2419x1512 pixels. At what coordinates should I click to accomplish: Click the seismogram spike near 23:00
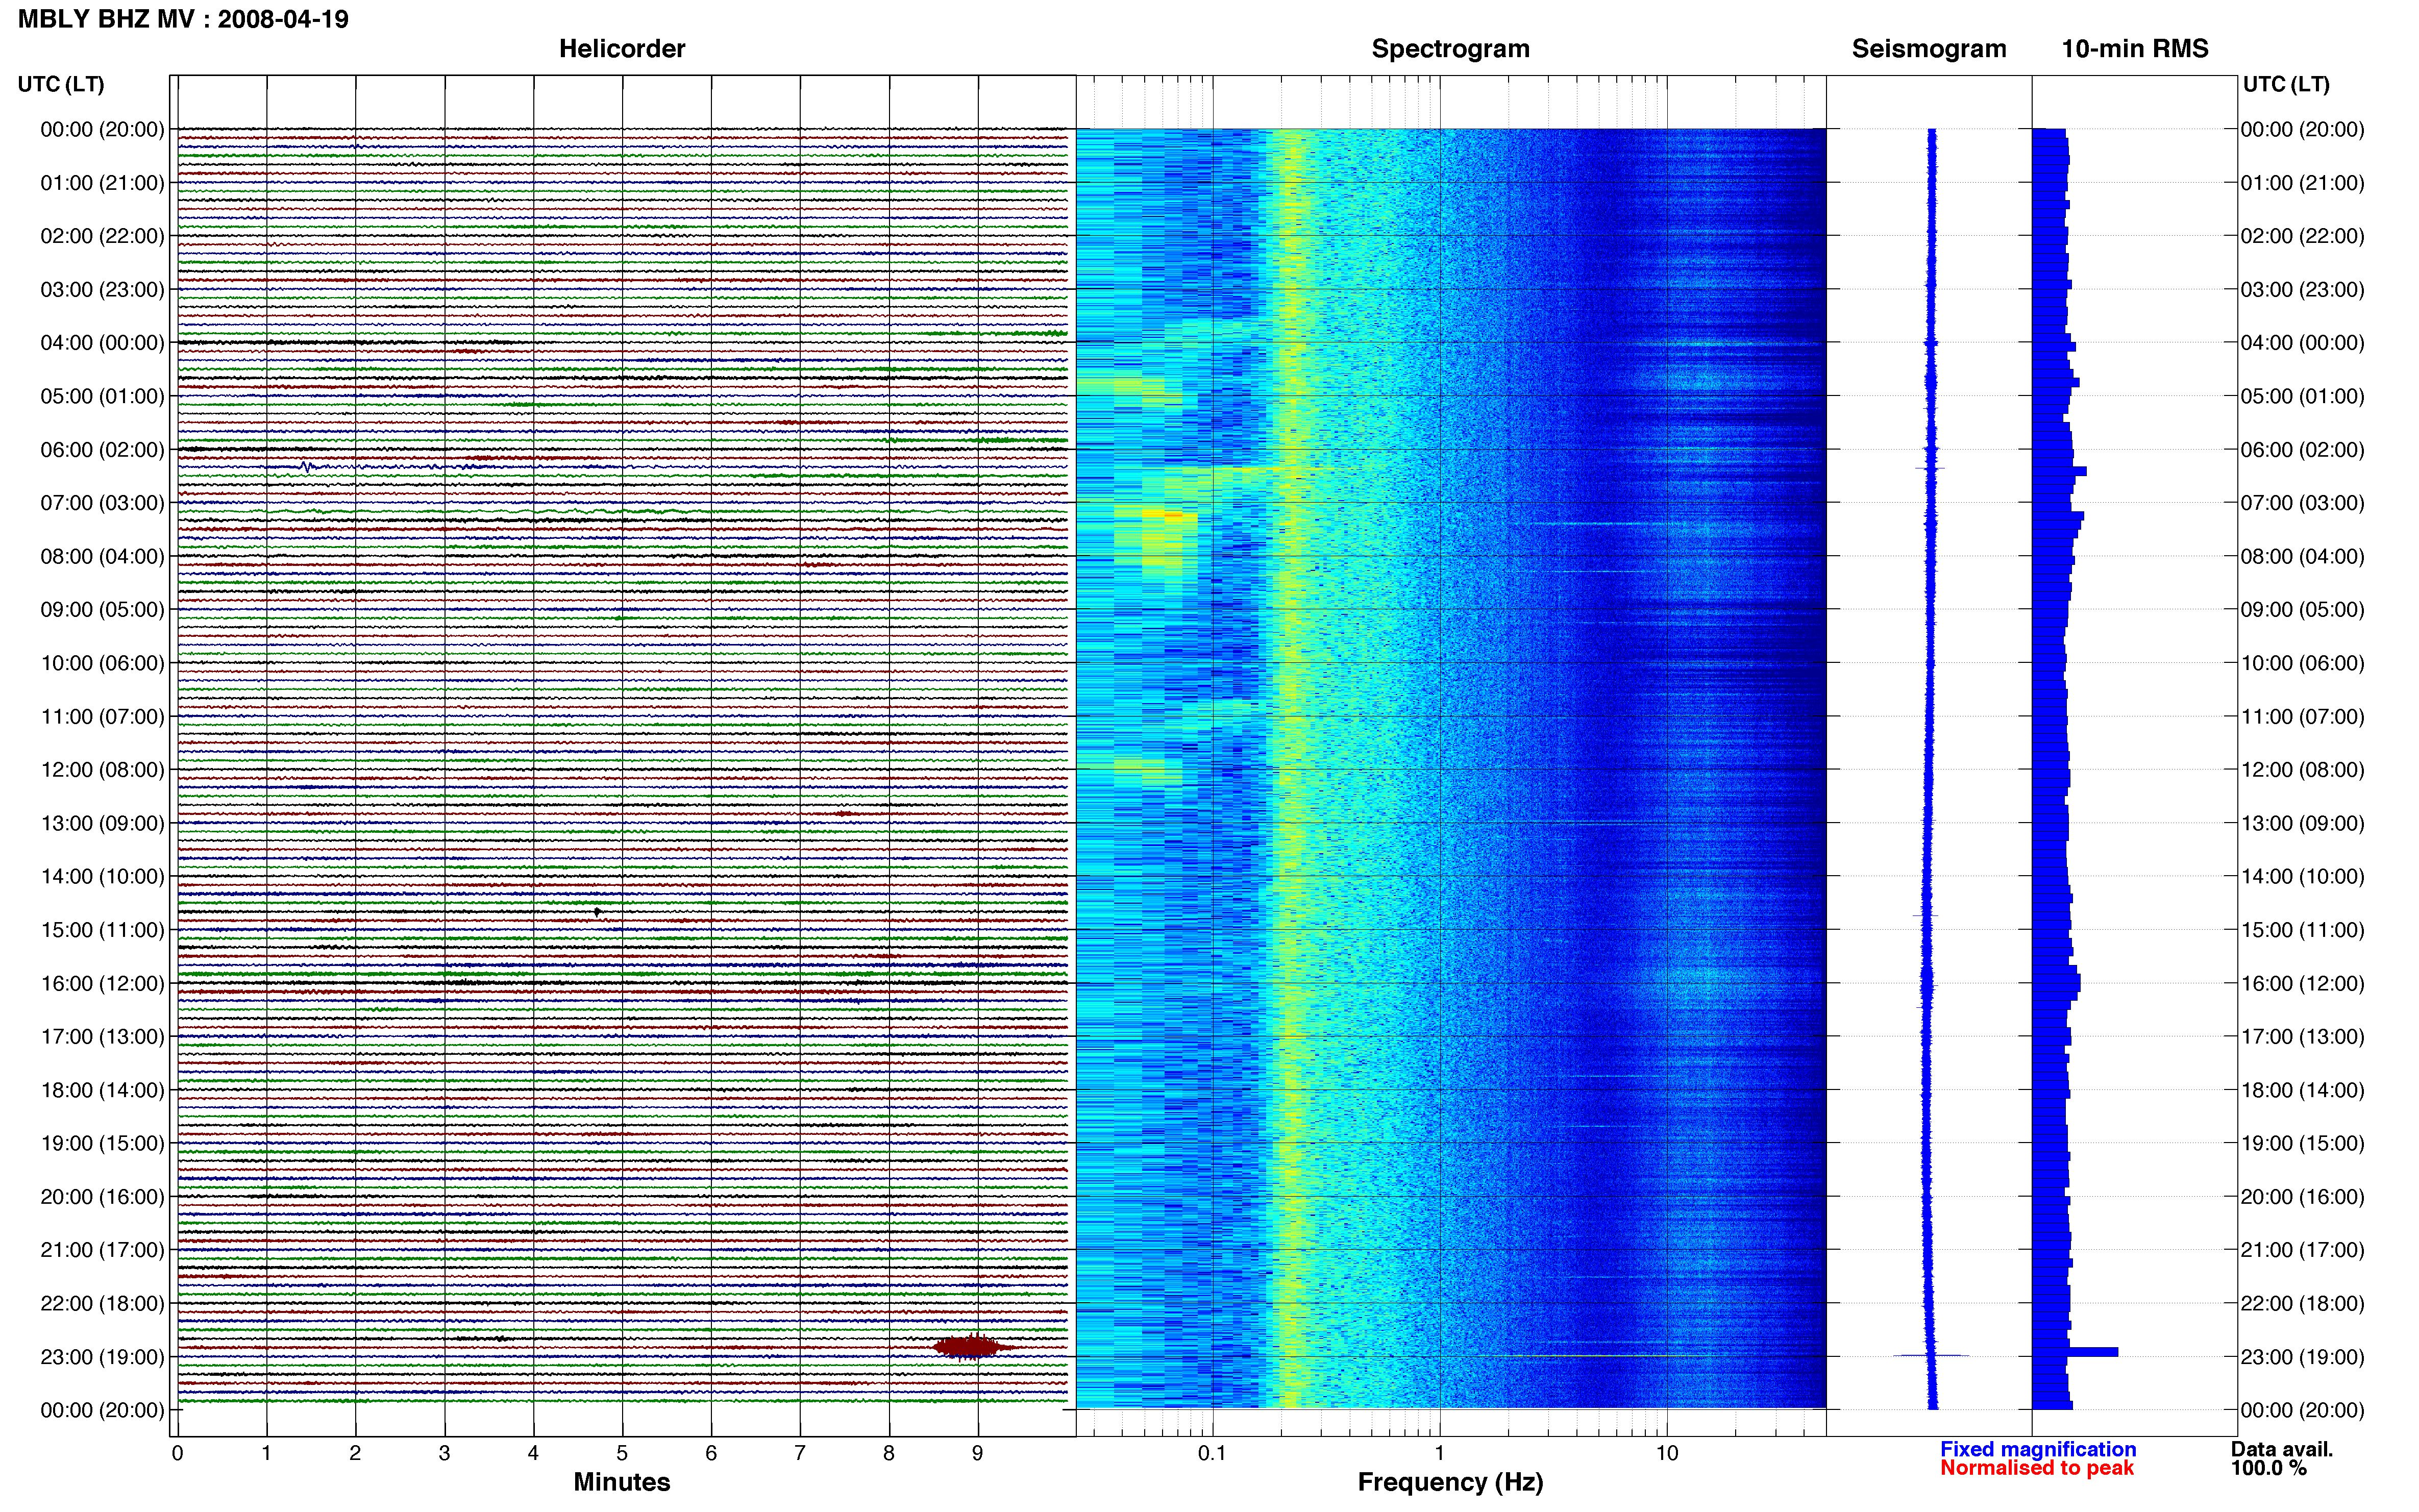[1931, 1356]
